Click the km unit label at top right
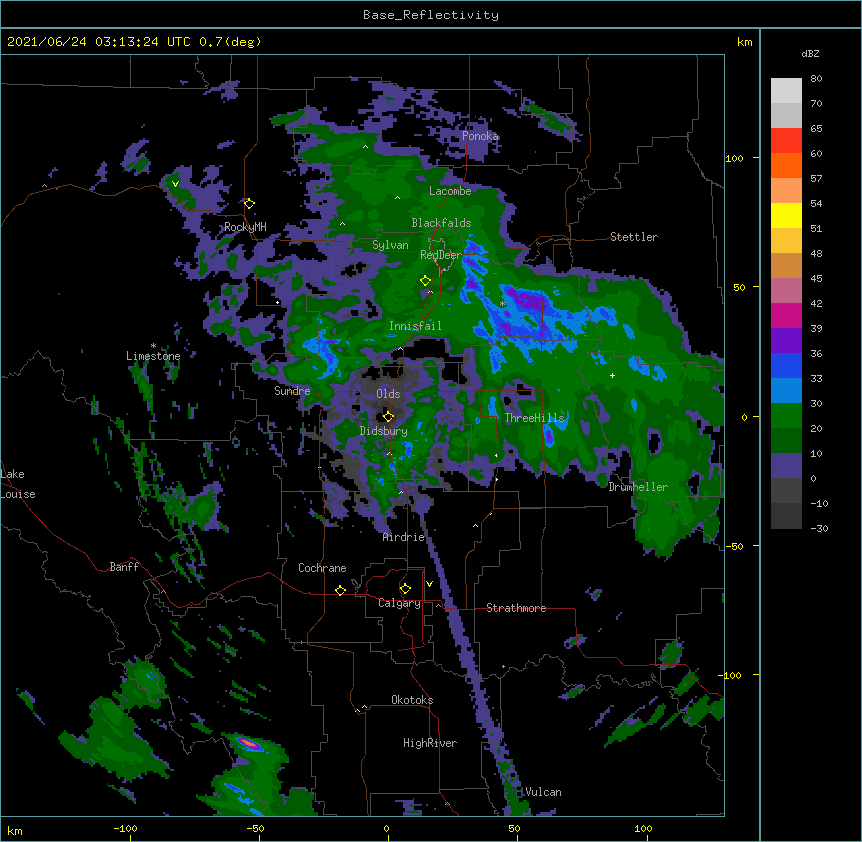Image resolution: width=862 pixels, height=842 pixels. click(x=745, y=42)
